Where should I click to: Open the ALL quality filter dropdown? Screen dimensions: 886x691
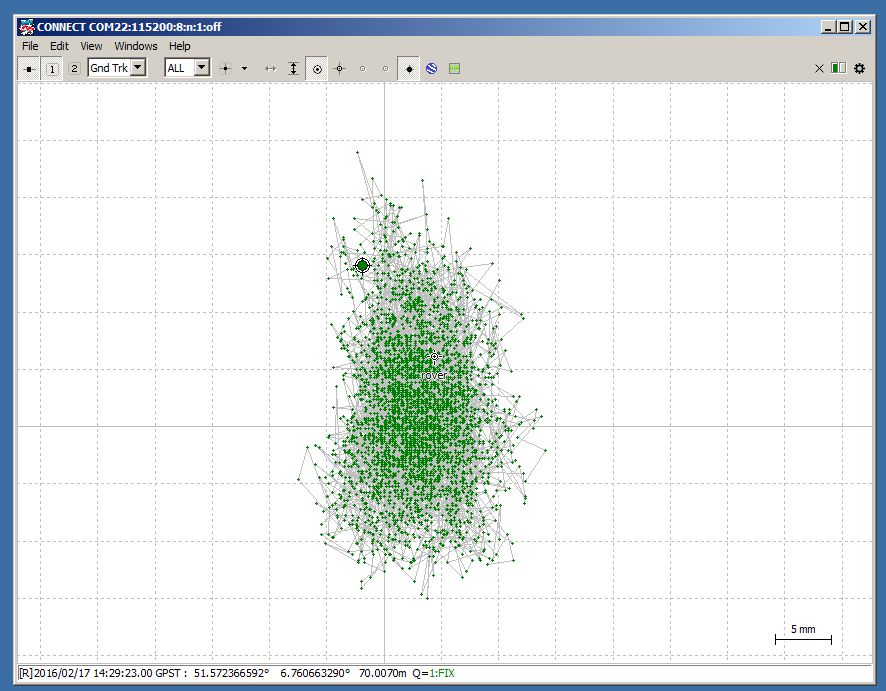coord(201,68)
